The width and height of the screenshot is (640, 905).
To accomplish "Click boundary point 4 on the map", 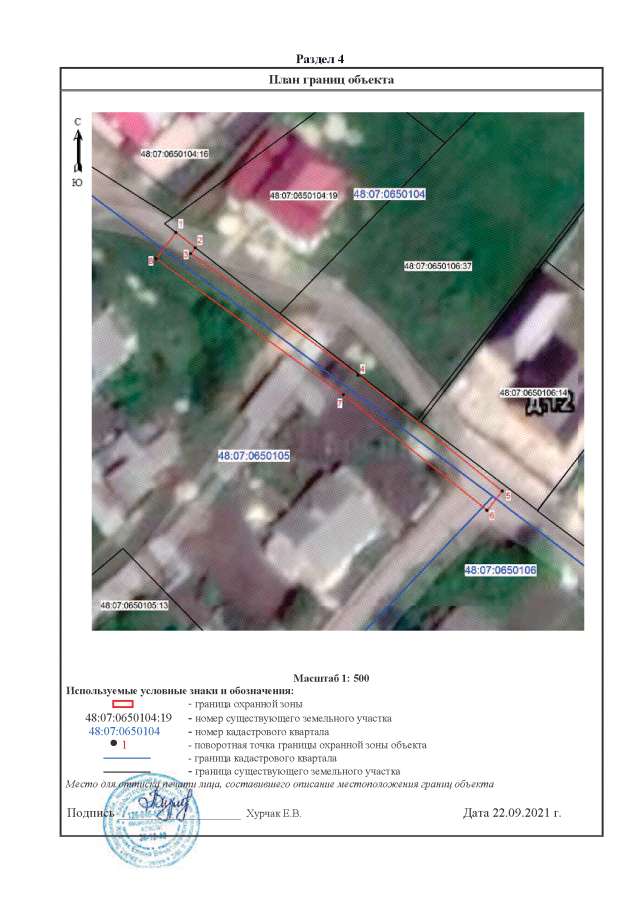I will 362,370.
